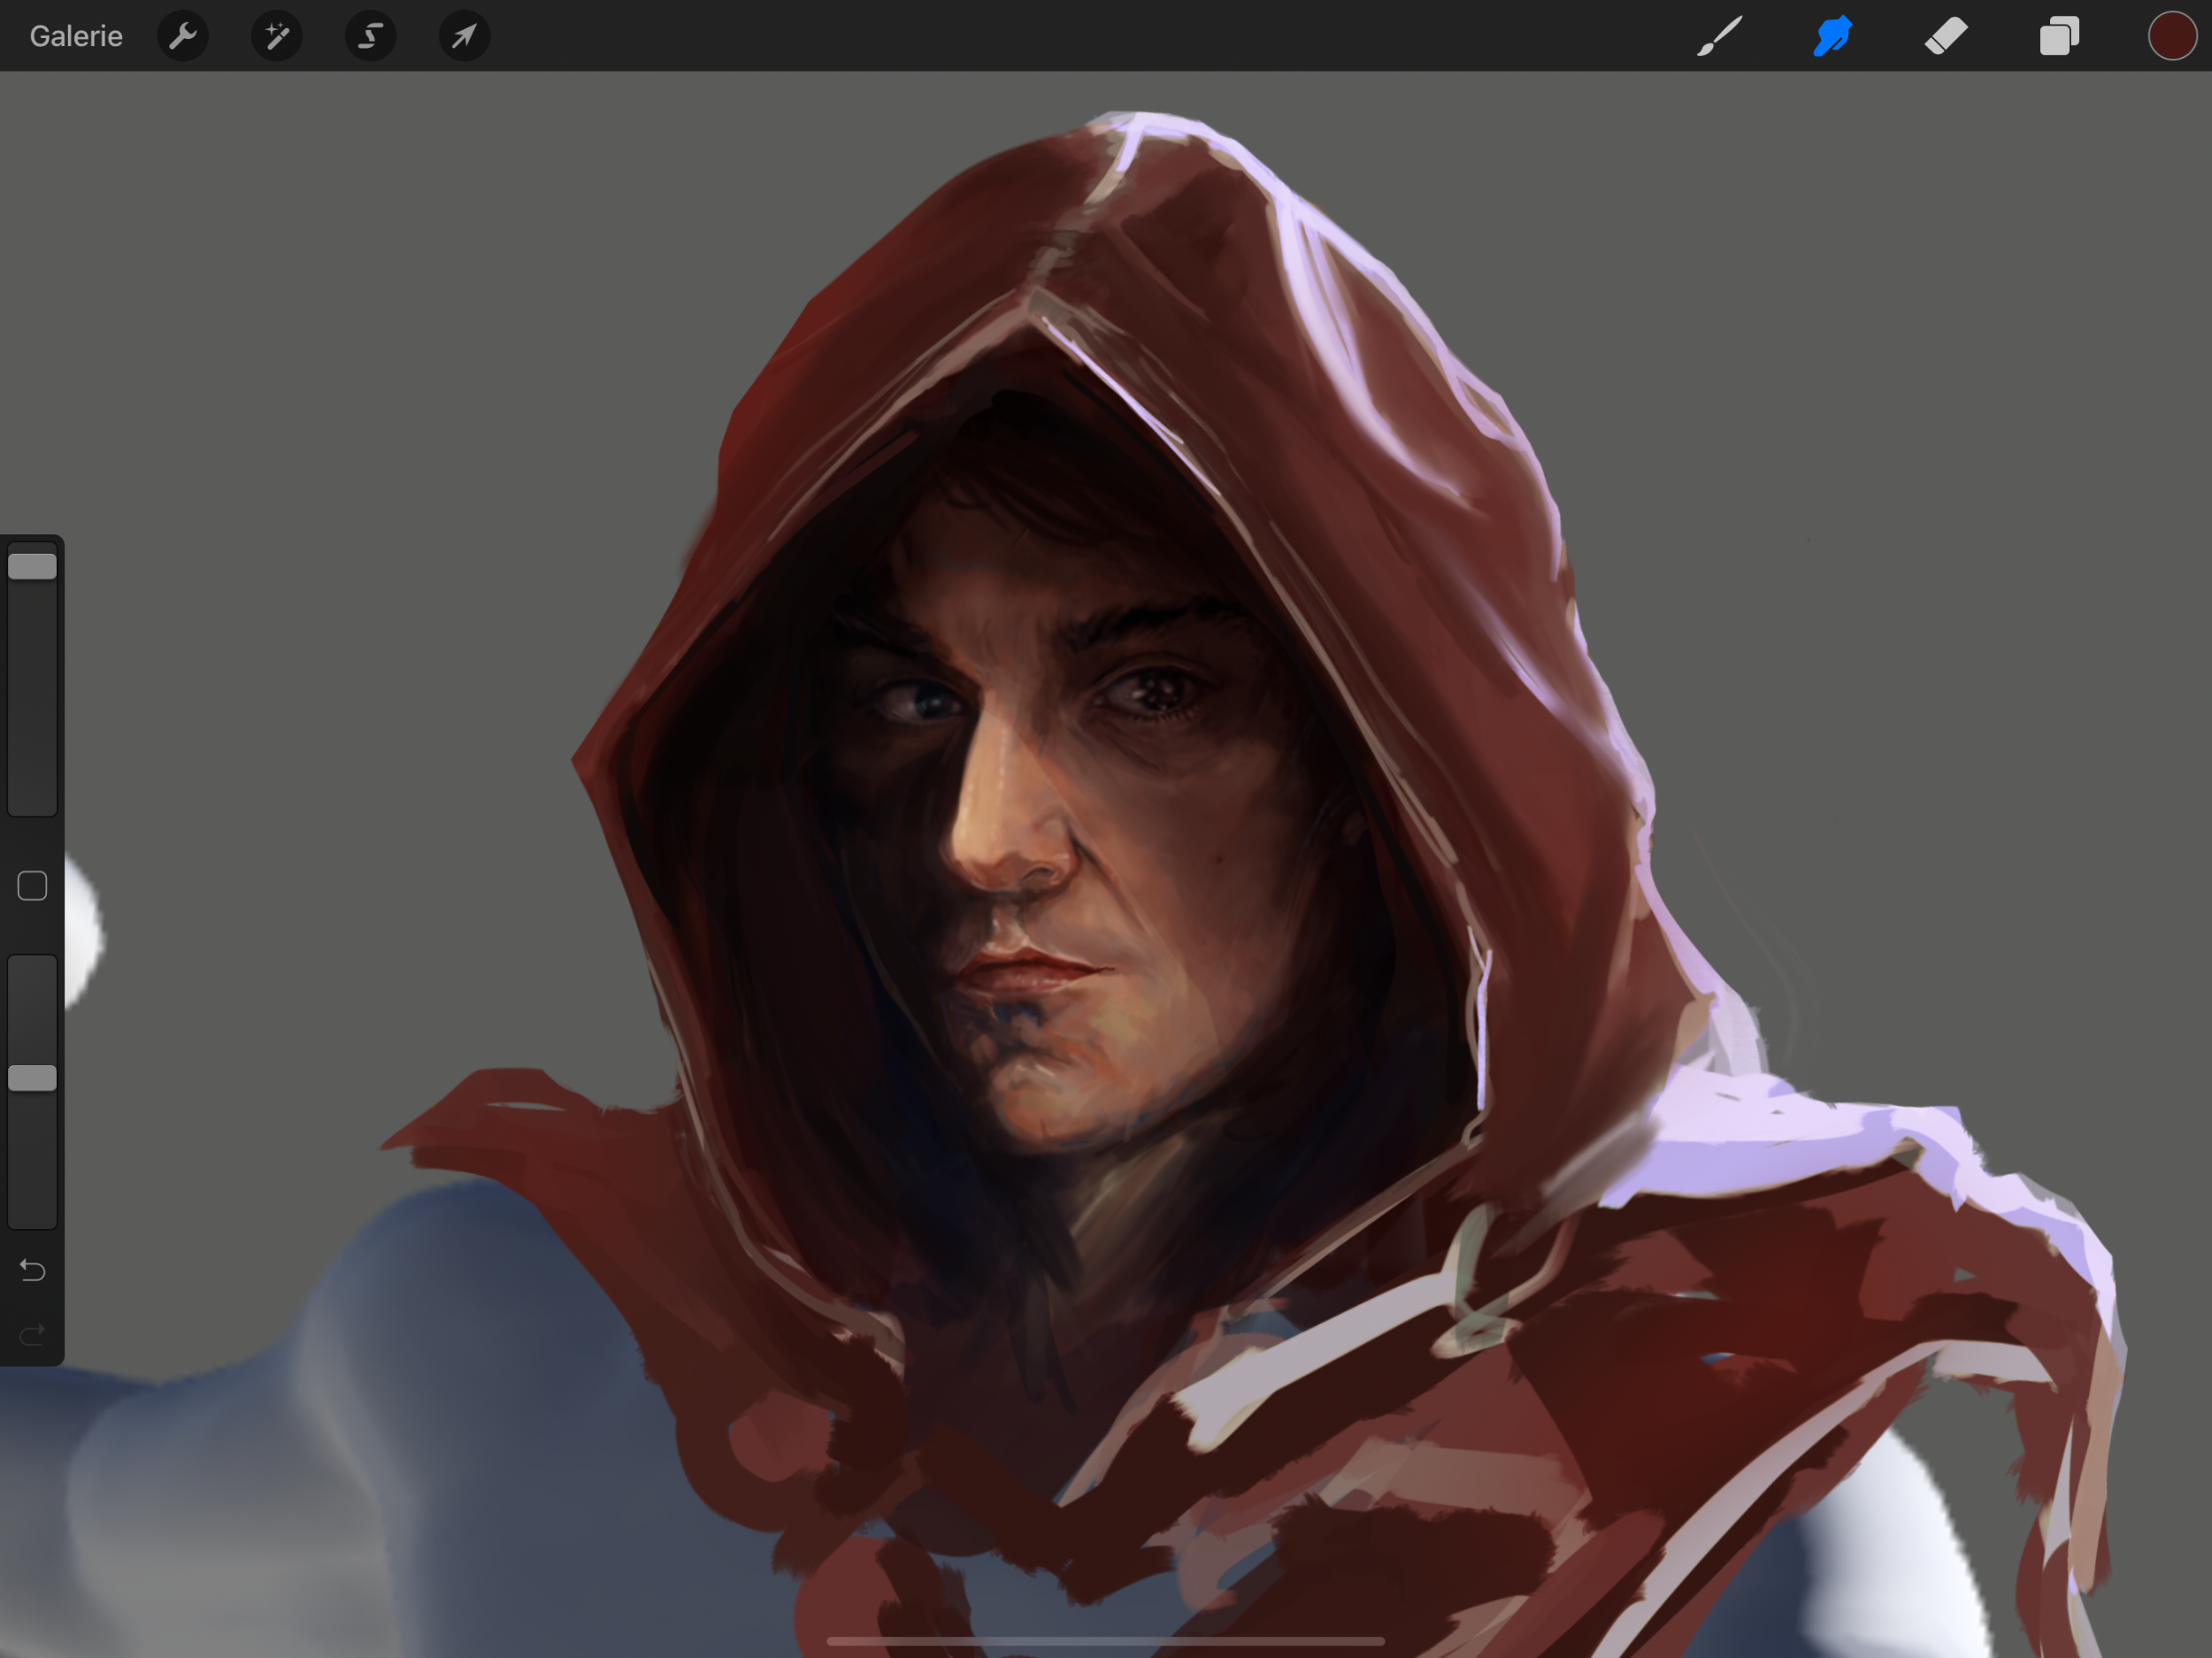Return to the Galerie view
2212x1658 pixels.
76,36
